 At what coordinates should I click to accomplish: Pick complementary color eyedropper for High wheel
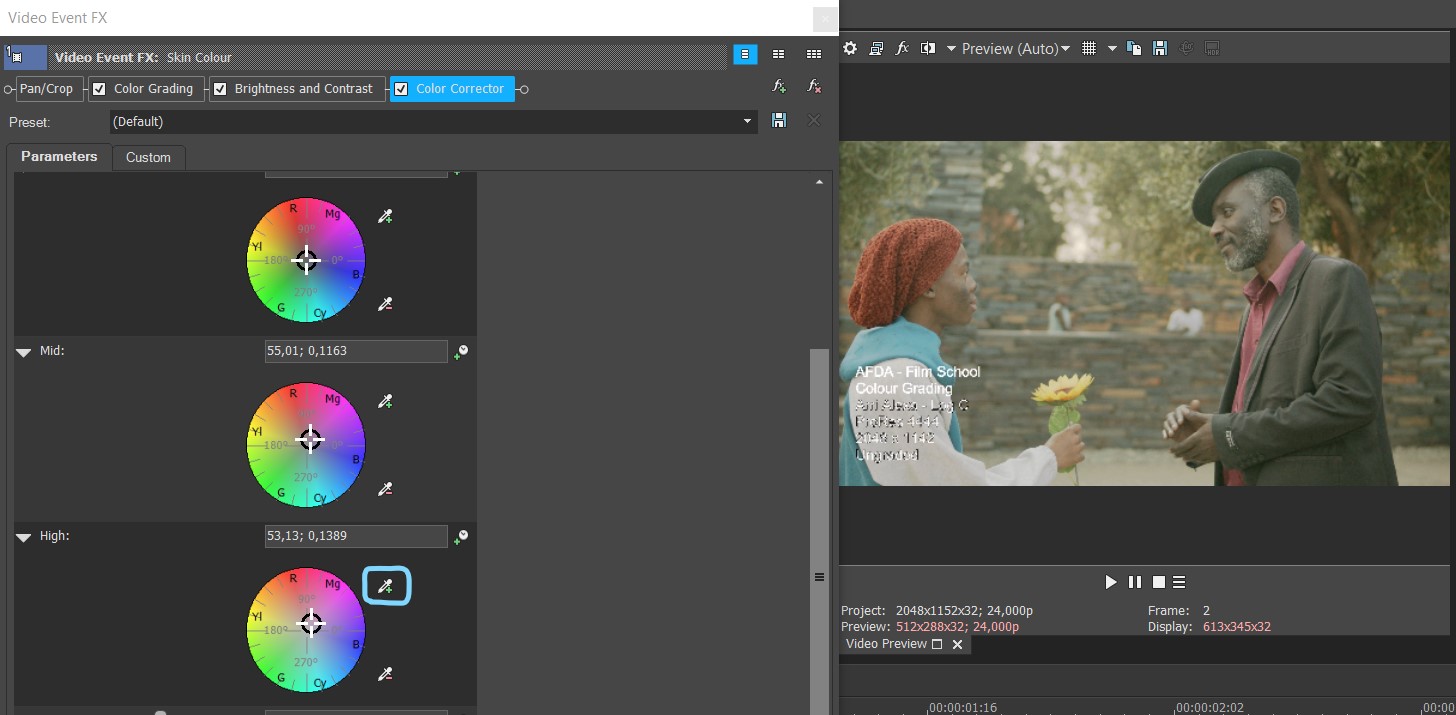385,674
